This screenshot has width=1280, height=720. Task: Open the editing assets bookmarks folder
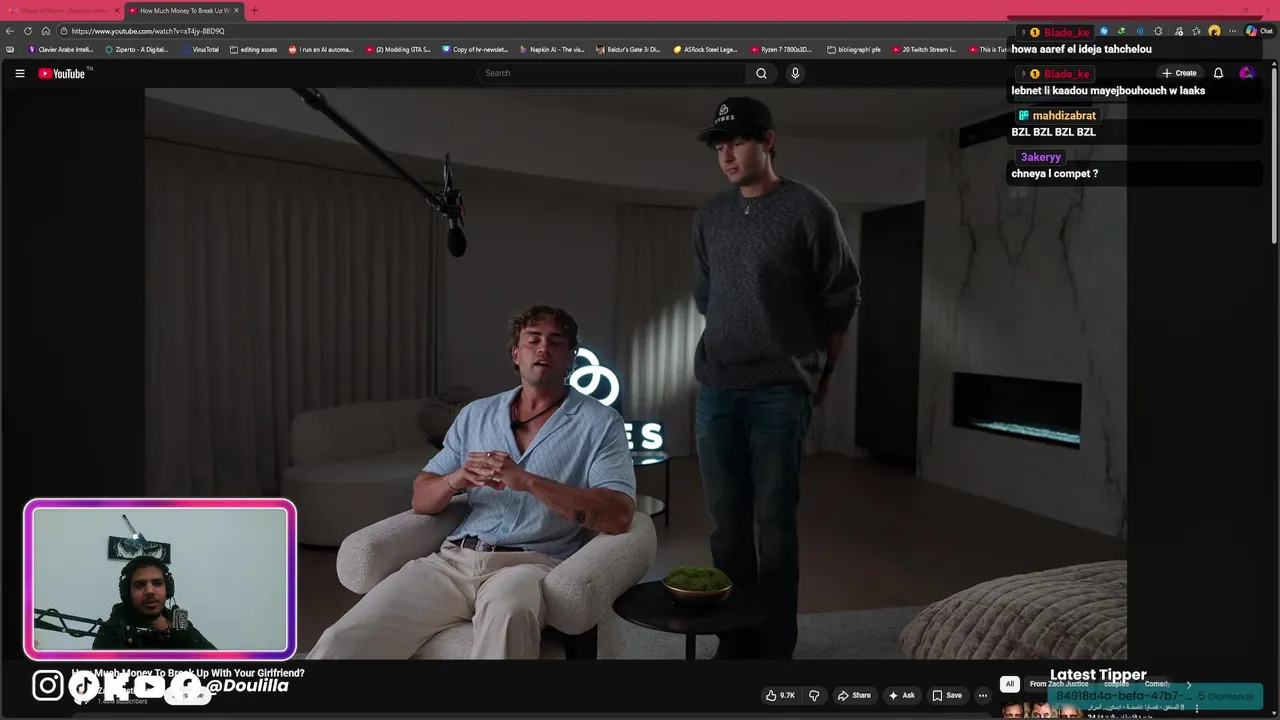254,49
